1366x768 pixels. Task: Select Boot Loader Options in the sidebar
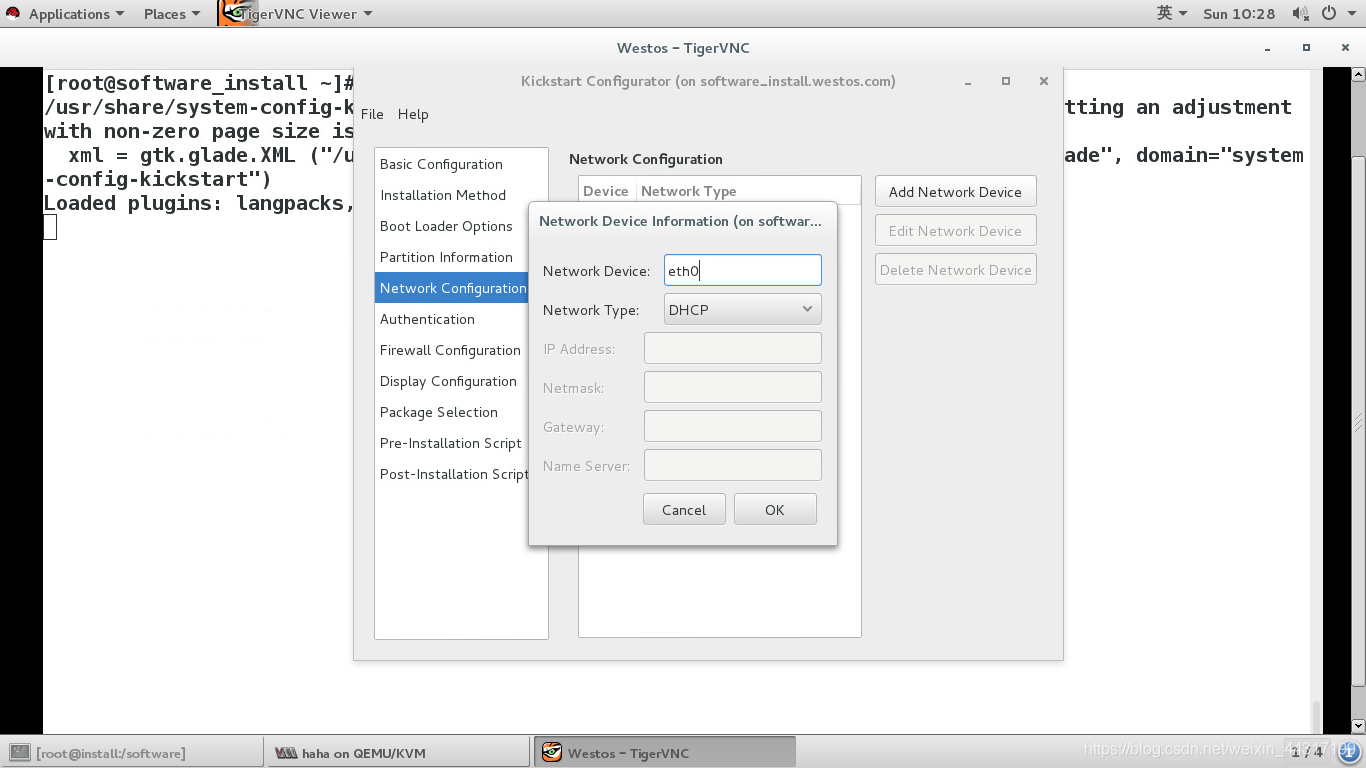tap(452, 226)
